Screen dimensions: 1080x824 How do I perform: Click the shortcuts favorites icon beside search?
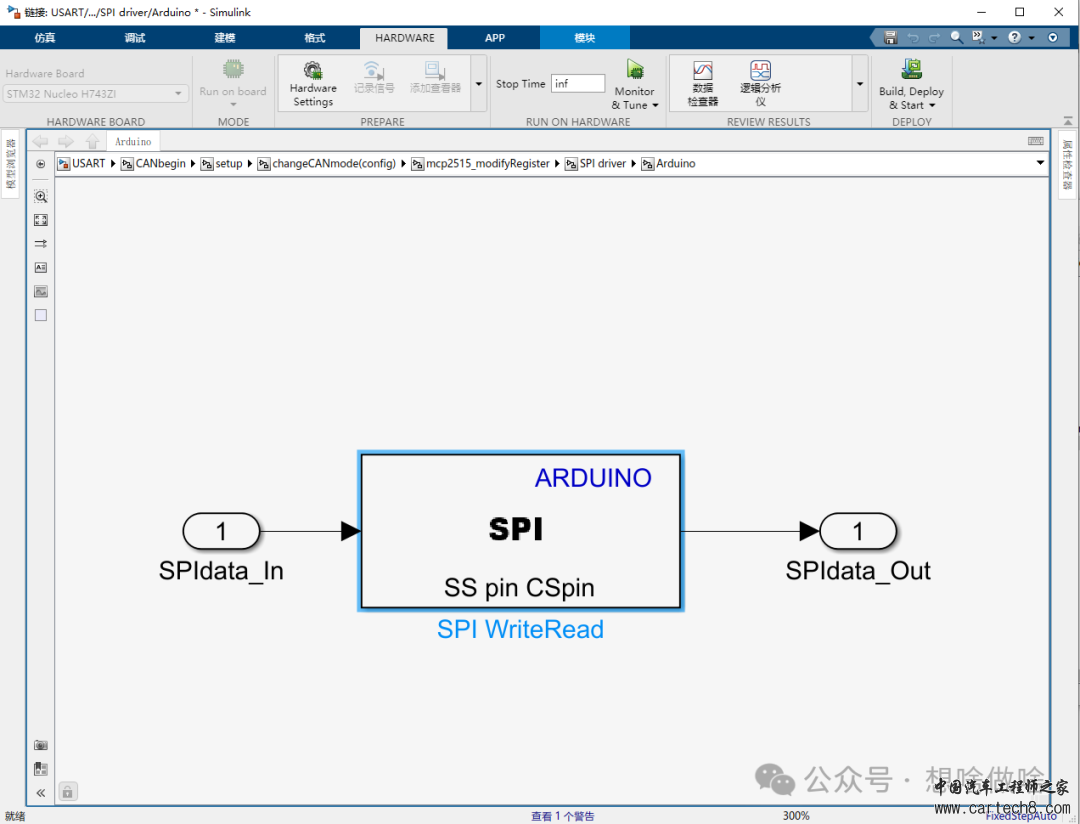(x=978, y=37)
